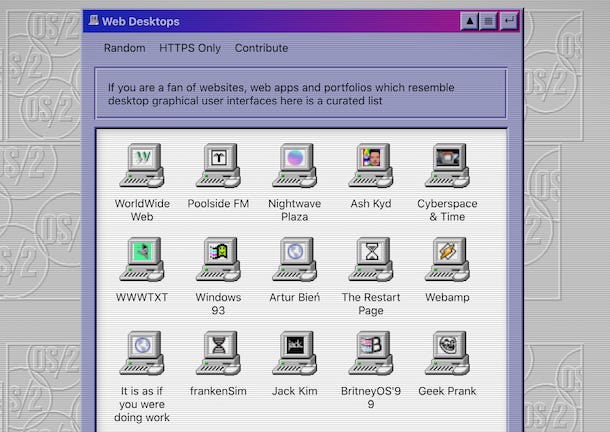Open the Webamp lightning icon

click(x=447, y=259)
